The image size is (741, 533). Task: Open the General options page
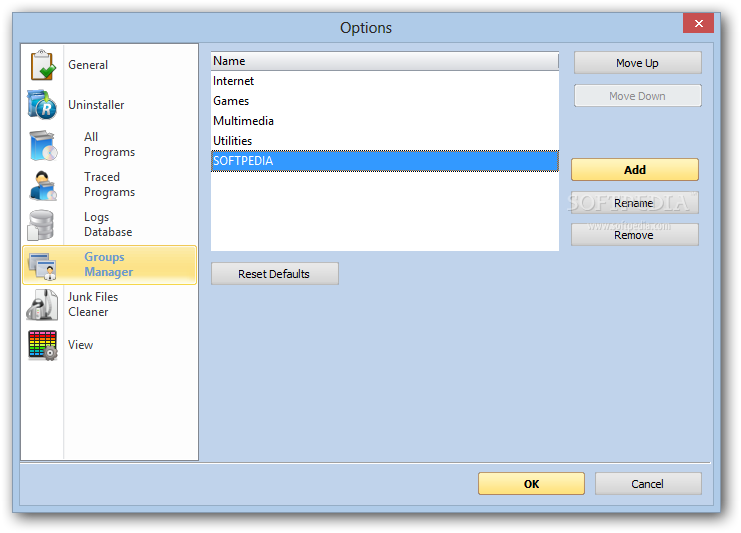tap(88, 65)
